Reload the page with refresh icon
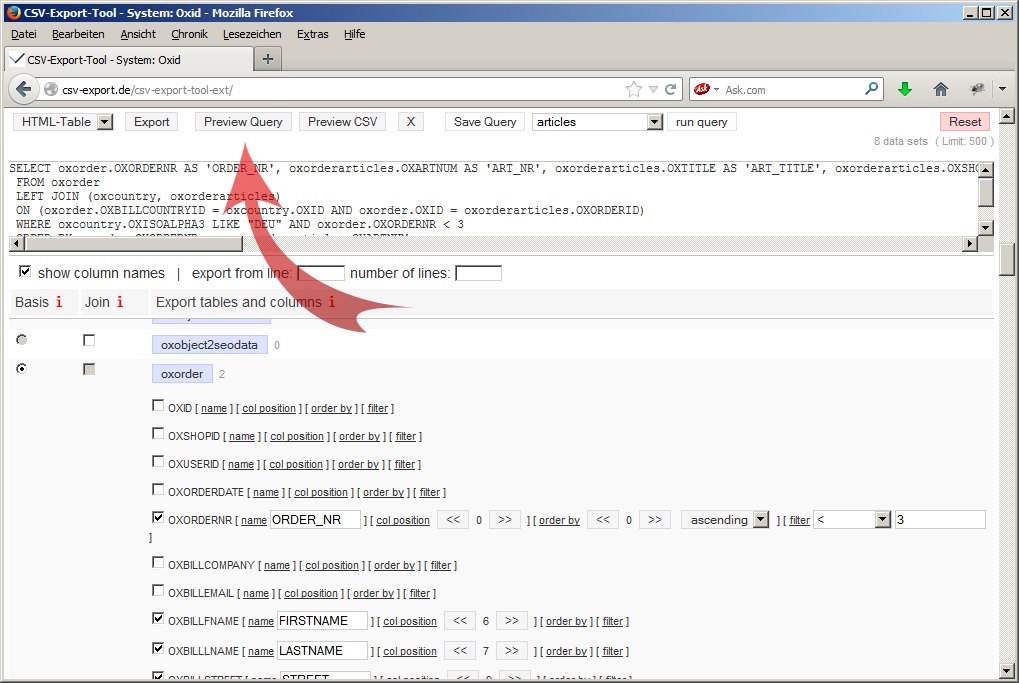1019x683 pixels. [x=671, y=89]
